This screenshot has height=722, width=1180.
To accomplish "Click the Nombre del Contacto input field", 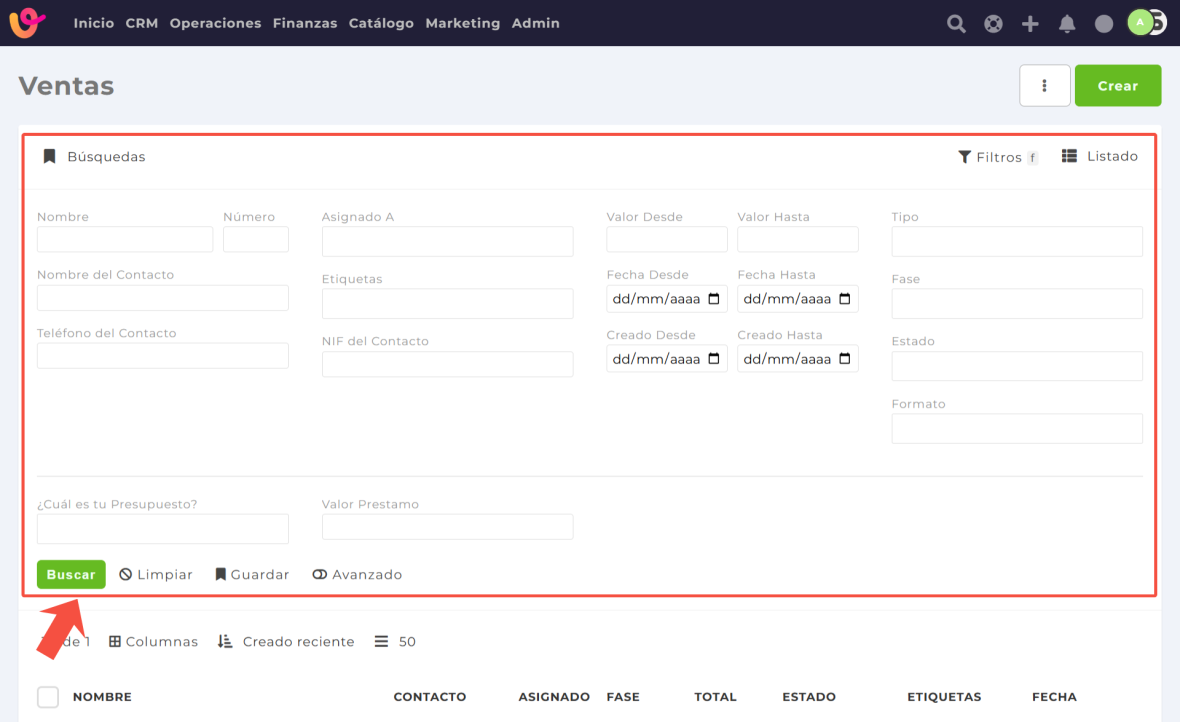I will coord(162,298).
